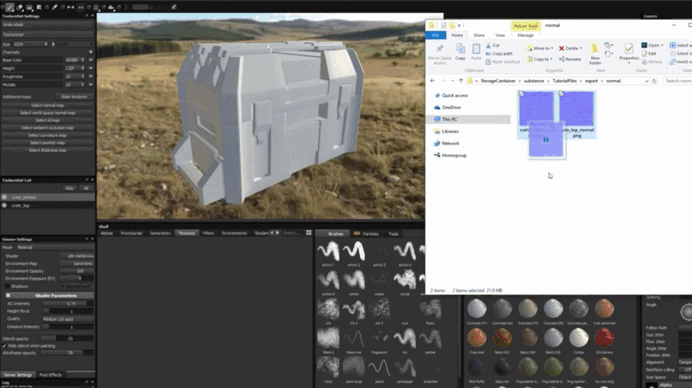Screen dimensions: 692x388
Task: Click Copy path in Explorer ribbon
Action: (499, 53)
